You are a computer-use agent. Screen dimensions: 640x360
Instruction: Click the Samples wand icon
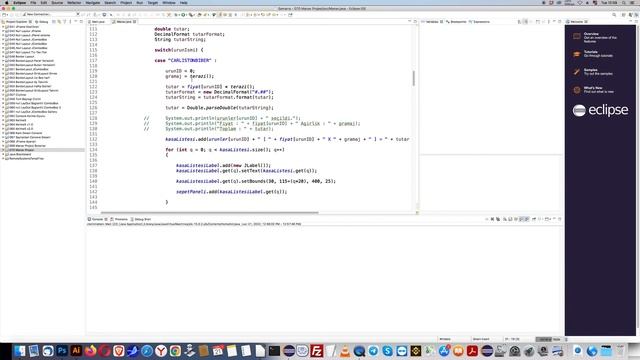pos(576,72)
